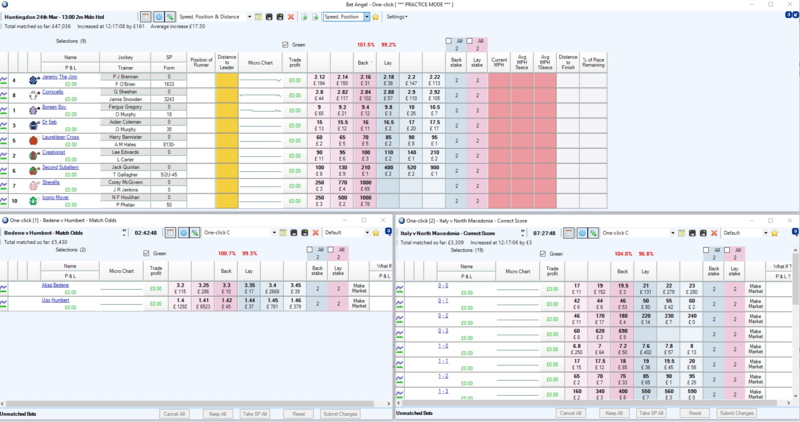Click back stake field for Jeremy The Jinn
Viewport: 800px width, 422px height.
pos(456,80)
